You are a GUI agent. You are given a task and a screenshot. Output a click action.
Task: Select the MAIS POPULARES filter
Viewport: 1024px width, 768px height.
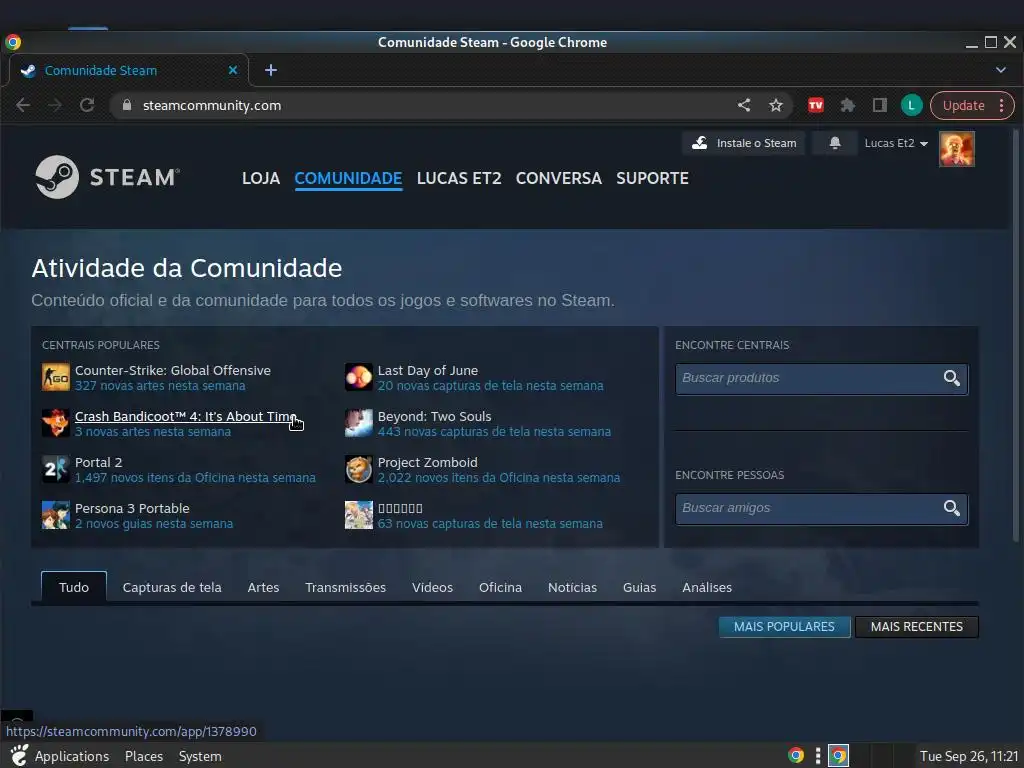[x=784, y=626]
